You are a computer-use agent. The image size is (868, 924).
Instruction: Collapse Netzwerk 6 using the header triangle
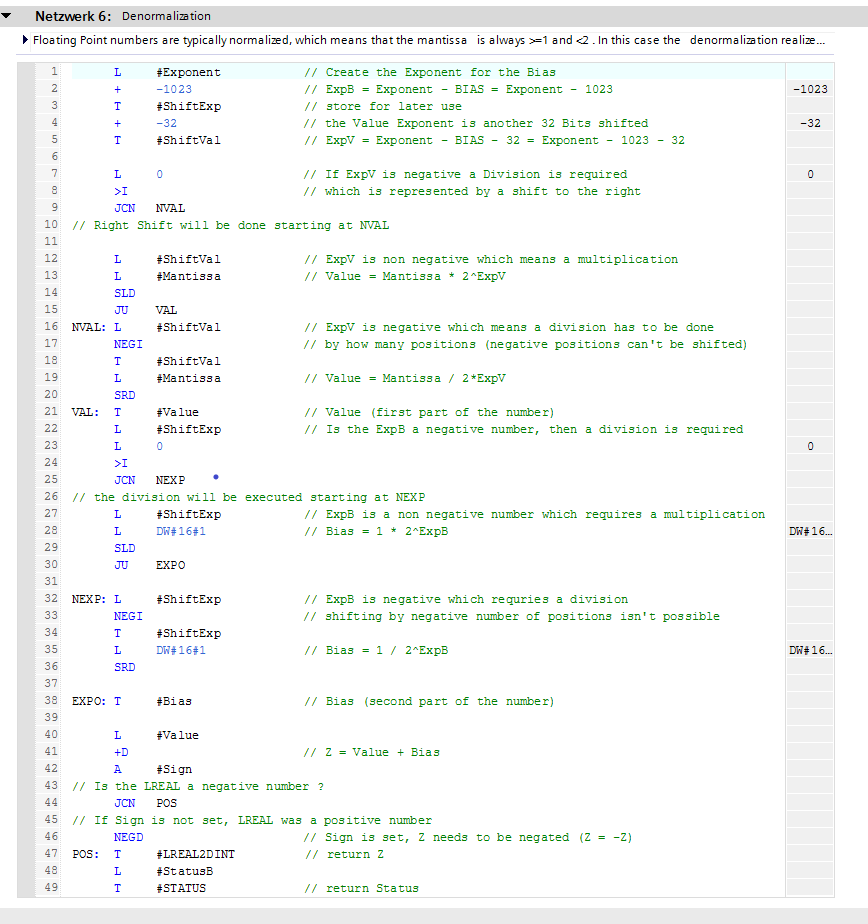[9, 16]
